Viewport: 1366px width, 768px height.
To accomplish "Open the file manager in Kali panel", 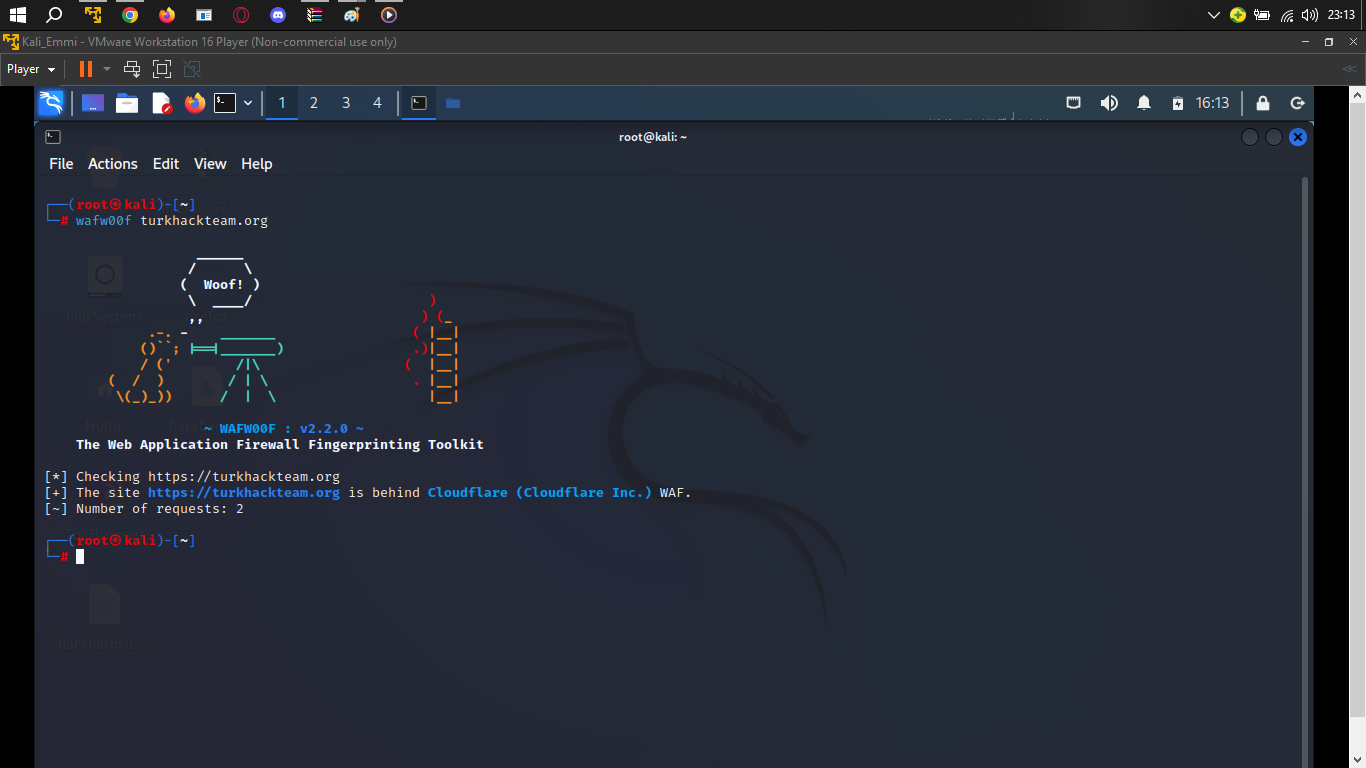I will (x=127, y=103).
